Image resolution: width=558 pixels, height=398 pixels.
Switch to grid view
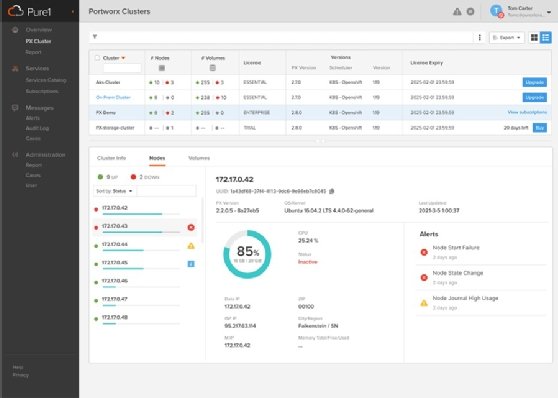534,37
